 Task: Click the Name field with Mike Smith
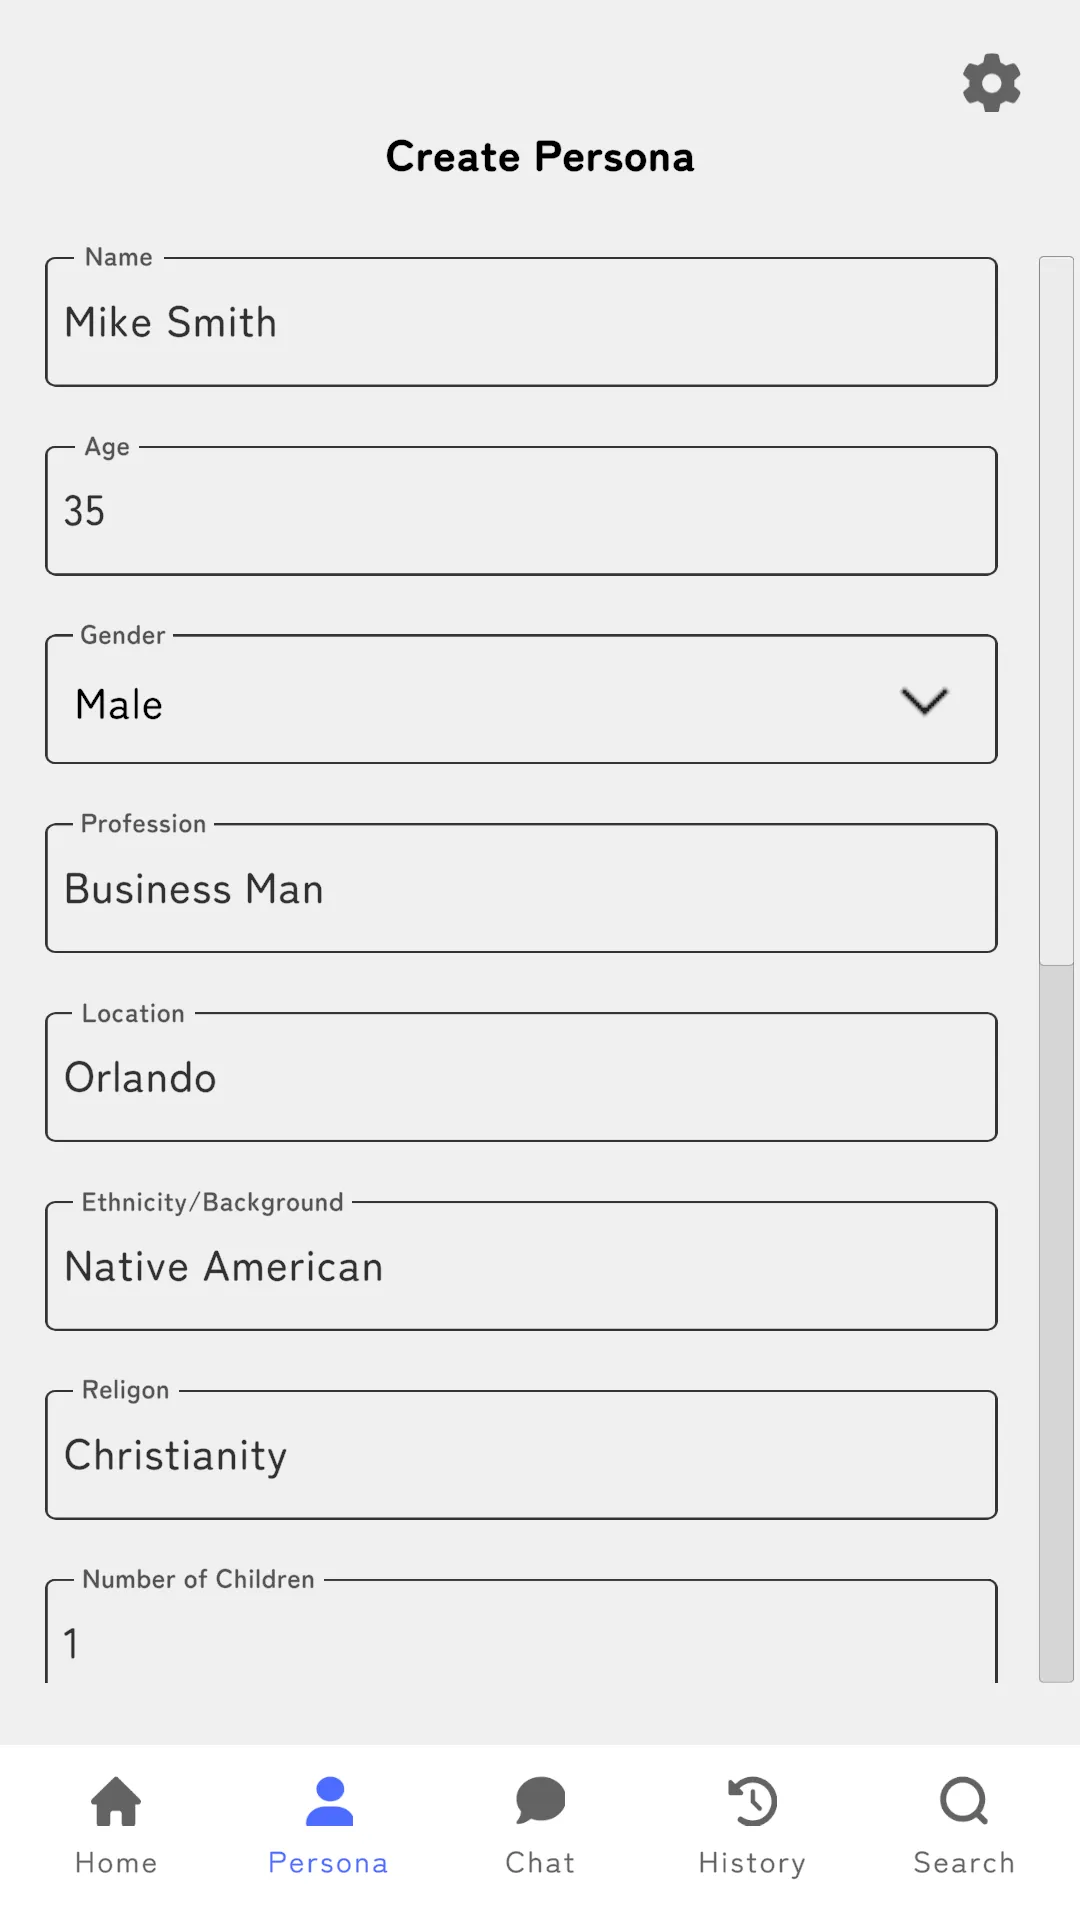click(521, 323)
